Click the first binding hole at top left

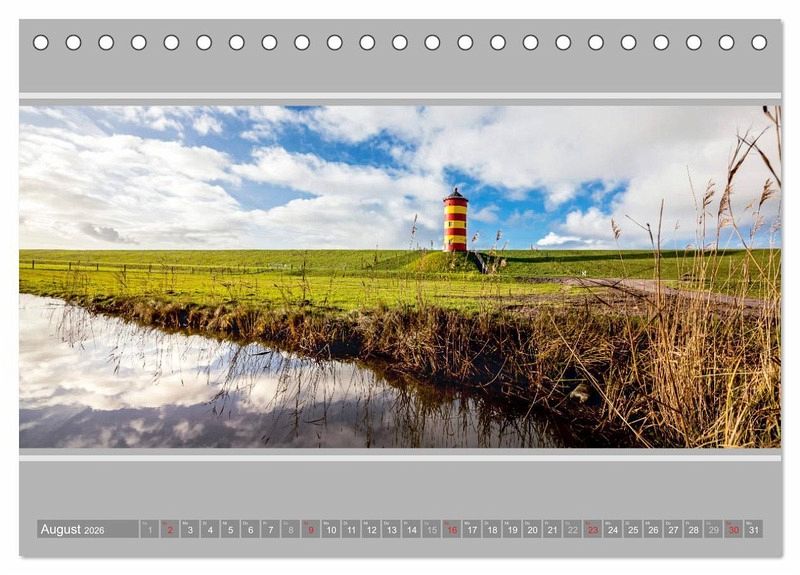[x=41, y=42]
